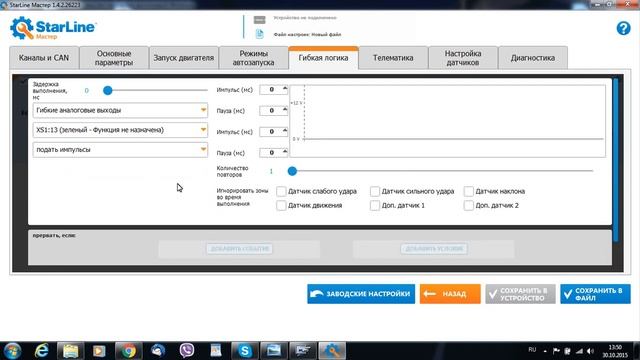Viewport: 640px width, 360px height.
Task: Click StarLine Master taskbar icon
Action: tap(332, 351)
